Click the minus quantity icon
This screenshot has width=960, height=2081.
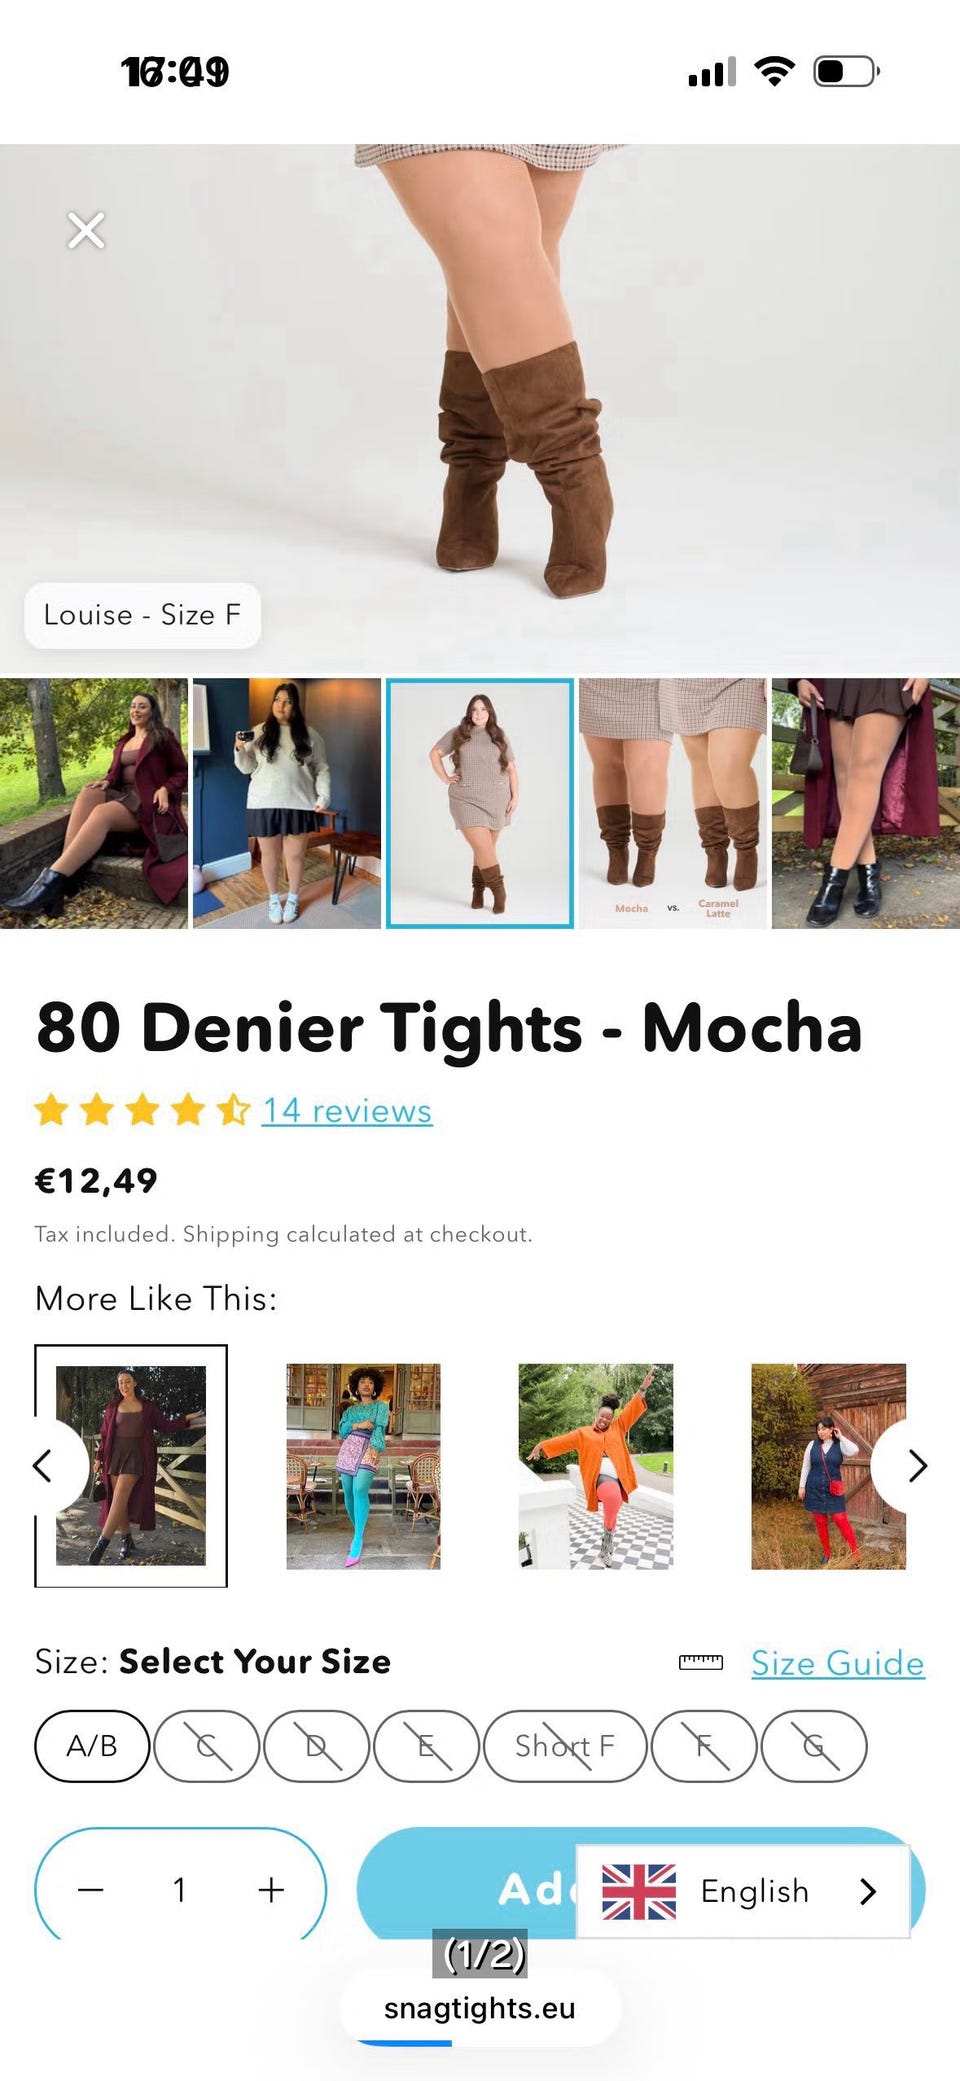91,1890
